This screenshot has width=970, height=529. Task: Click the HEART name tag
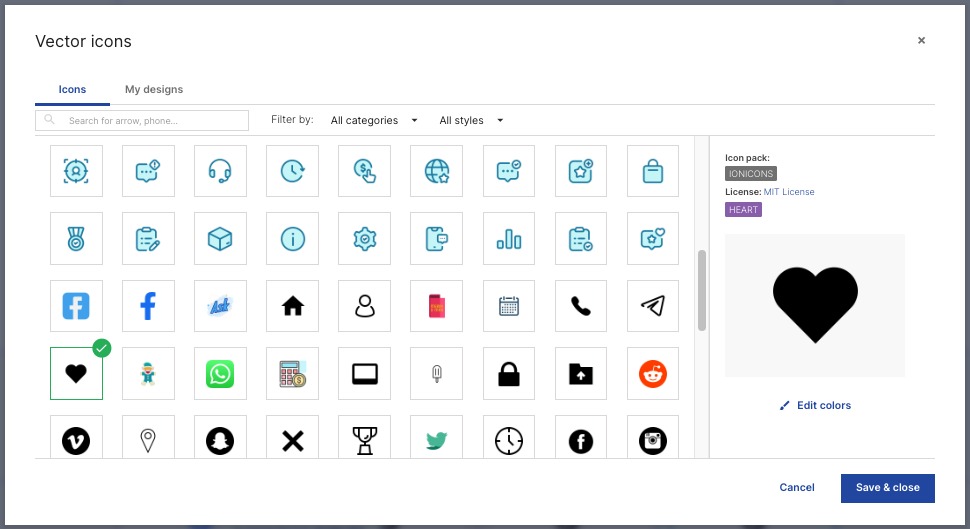click(744, 210)
